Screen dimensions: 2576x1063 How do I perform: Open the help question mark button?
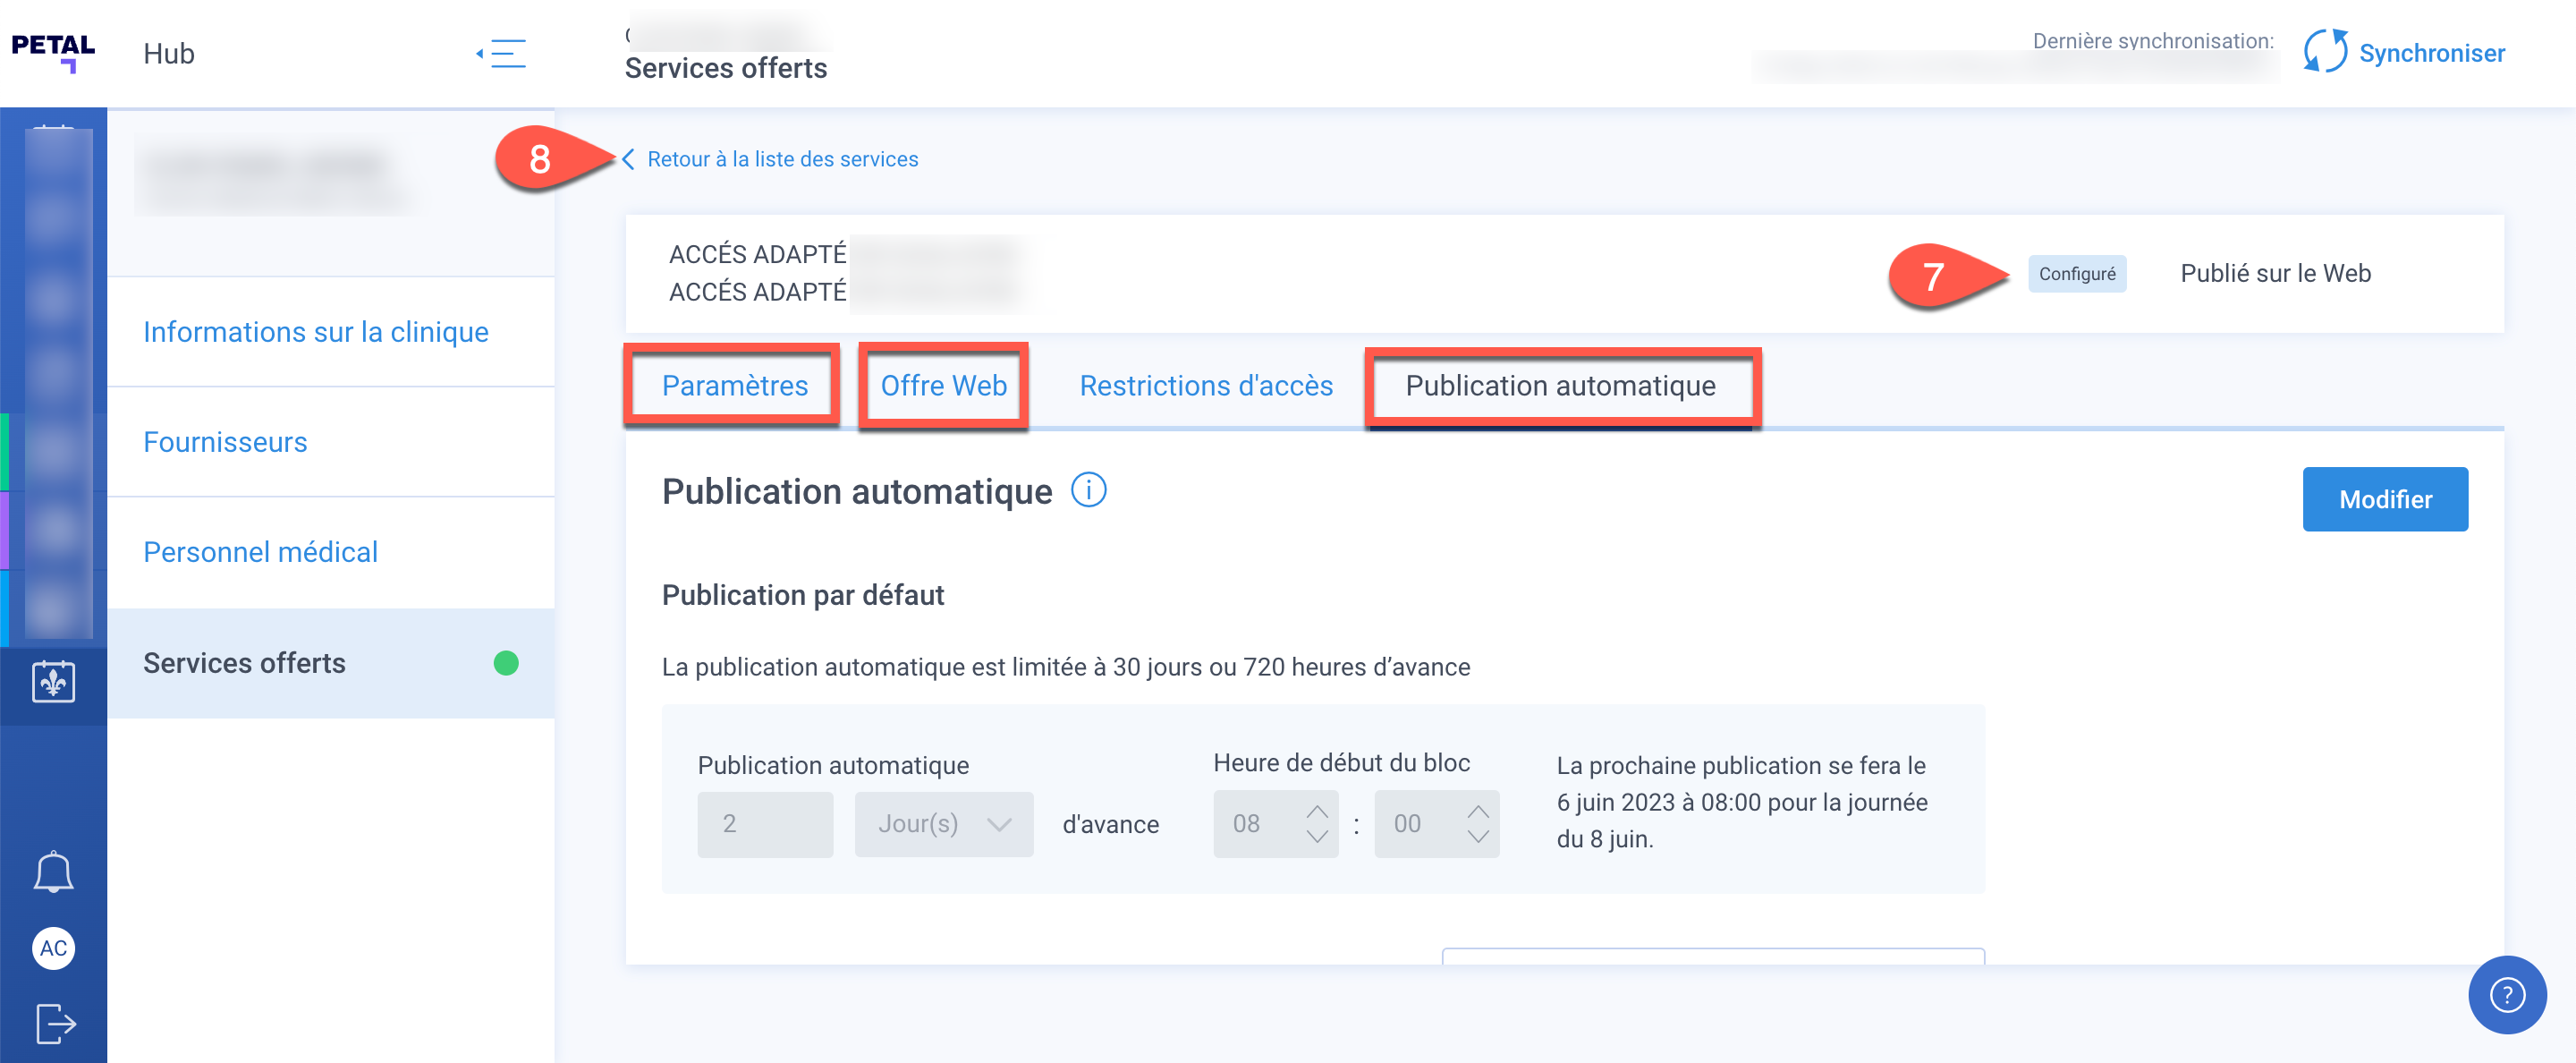pos(2506,995)
